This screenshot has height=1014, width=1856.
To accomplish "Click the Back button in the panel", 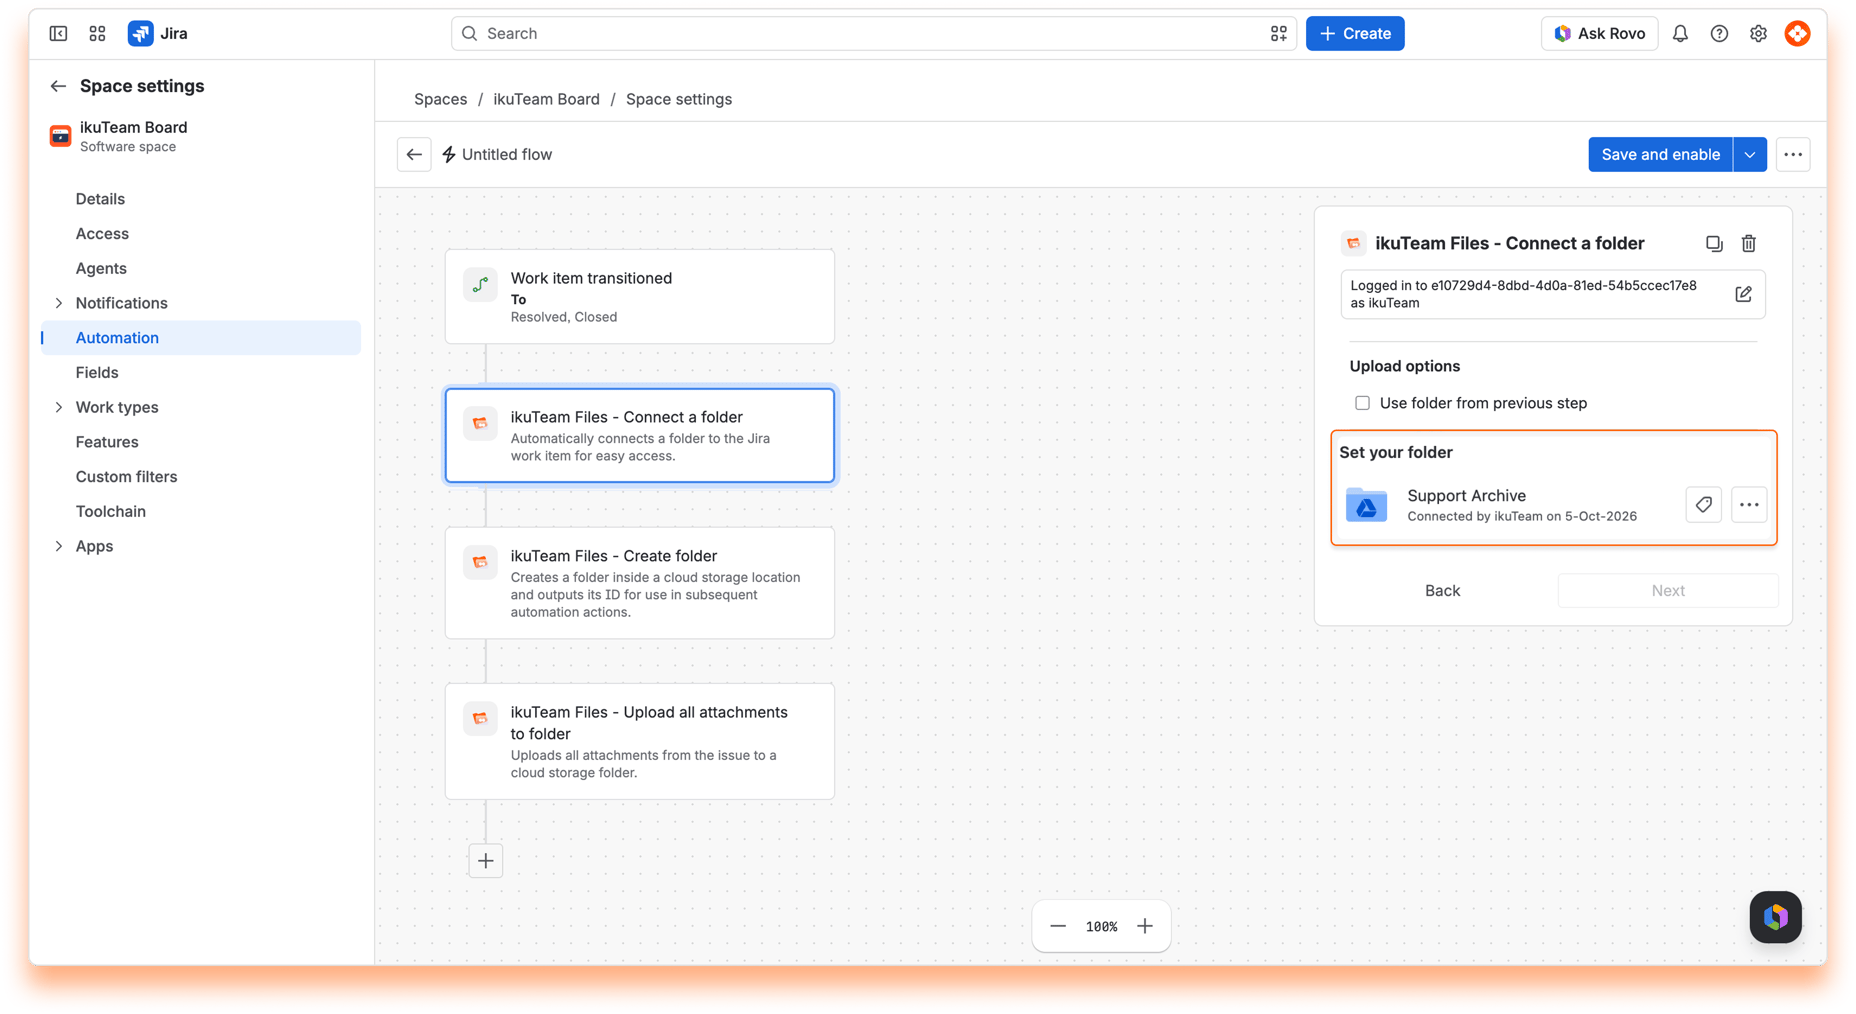I will pos(1442,590).
